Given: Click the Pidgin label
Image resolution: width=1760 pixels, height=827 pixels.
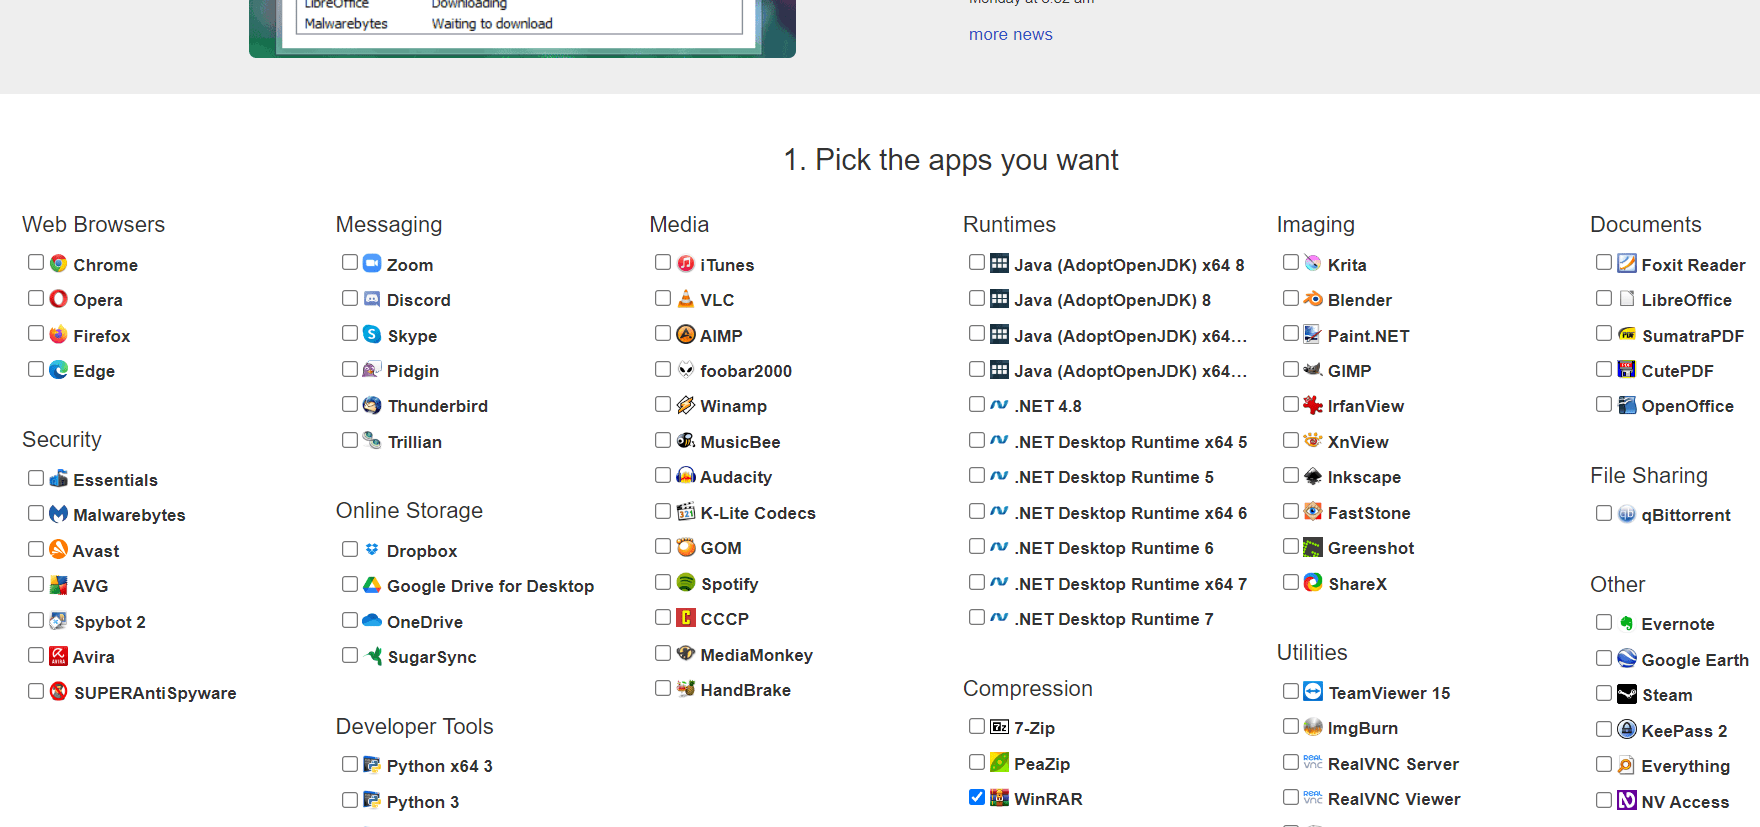Looking at the screenshot, I should point(413,371).
